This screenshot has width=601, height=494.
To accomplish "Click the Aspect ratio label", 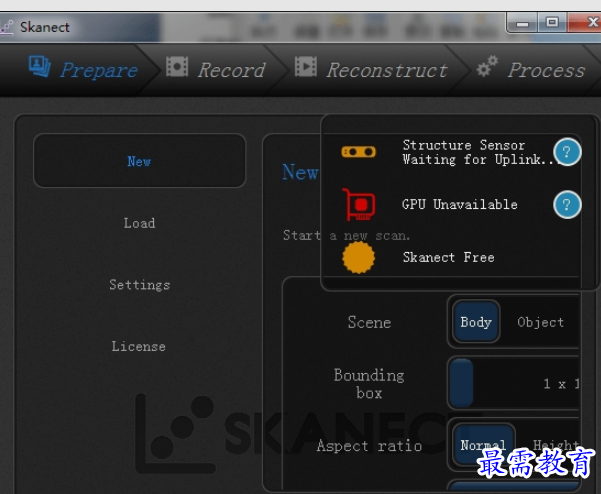I will [369, 446].
